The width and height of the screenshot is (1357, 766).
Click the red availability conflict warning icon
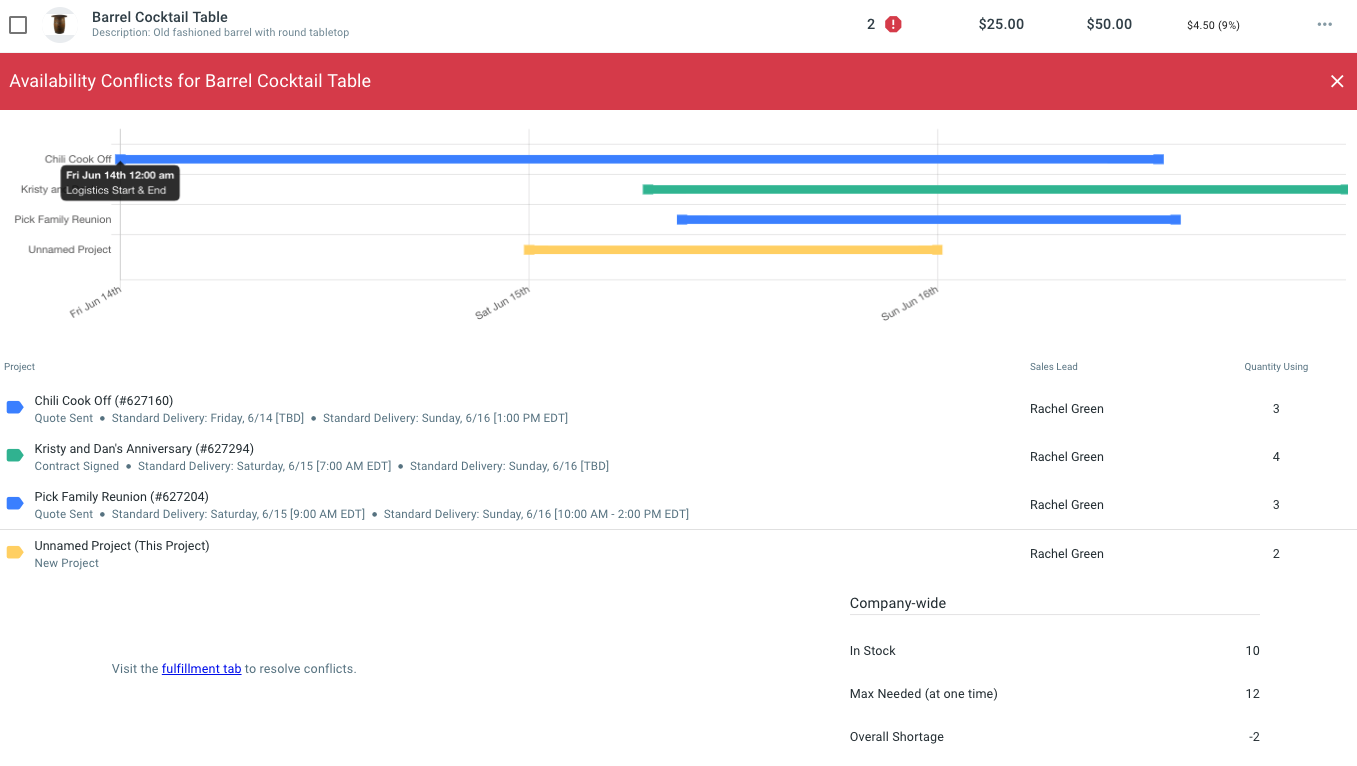coord(893,25)
